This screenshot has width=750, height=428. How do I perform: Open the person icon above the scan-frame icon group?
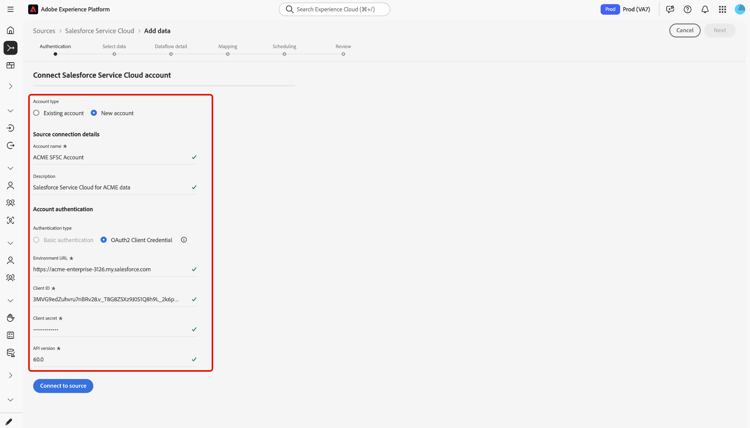tap(10, 186)
